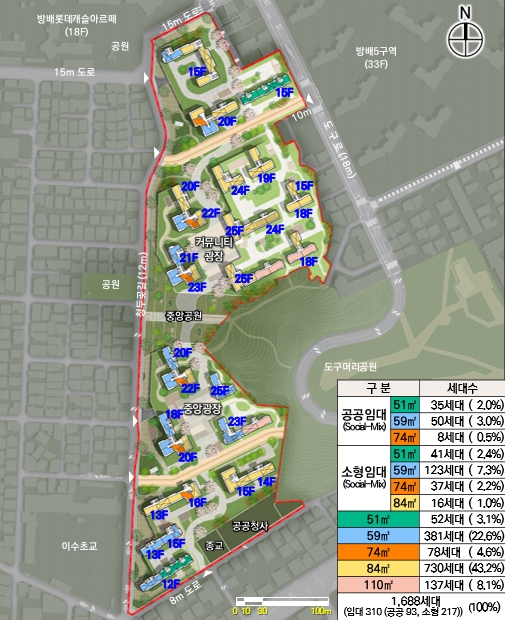Click the 51㎡ green legend swatch
The image size is (505, 620).
click(x=378, y=520)
